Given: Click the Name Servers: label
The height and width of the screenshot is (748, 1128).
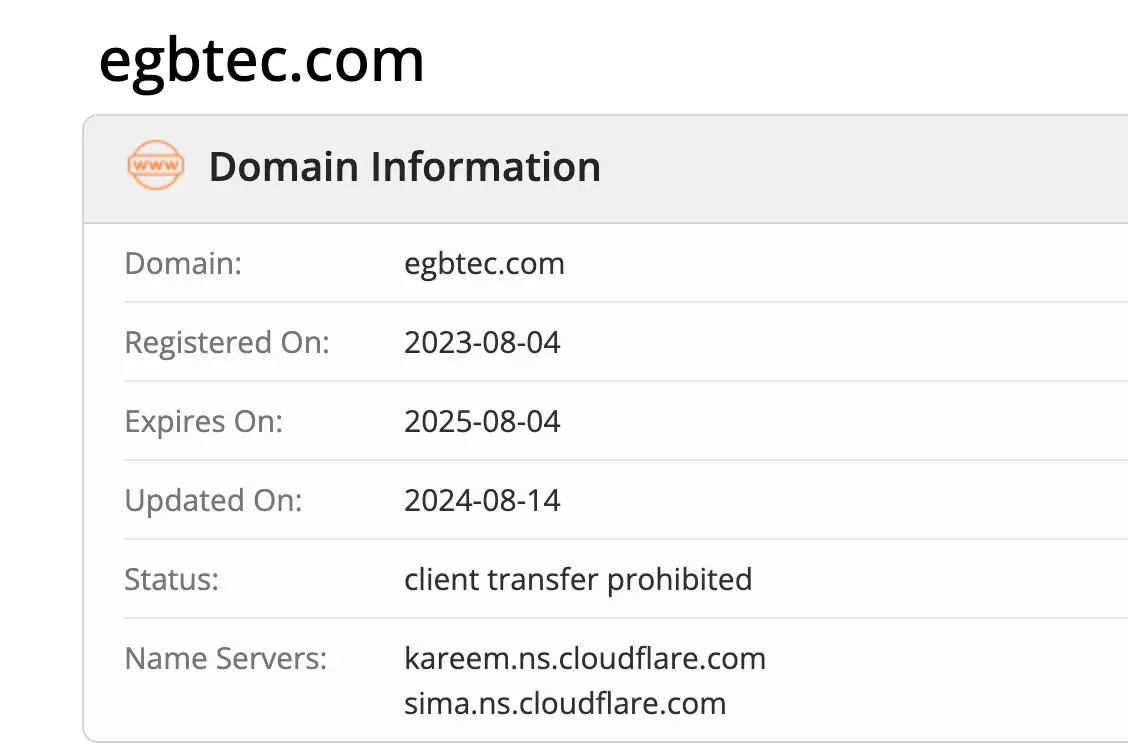Looking at the screenshot, I should 225,659.
